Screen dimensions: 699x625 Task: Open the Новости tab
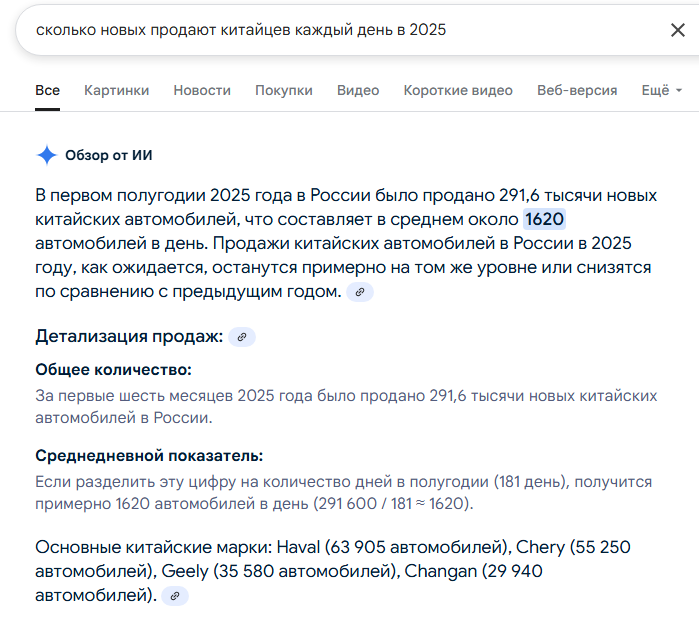tap(202, 90)
